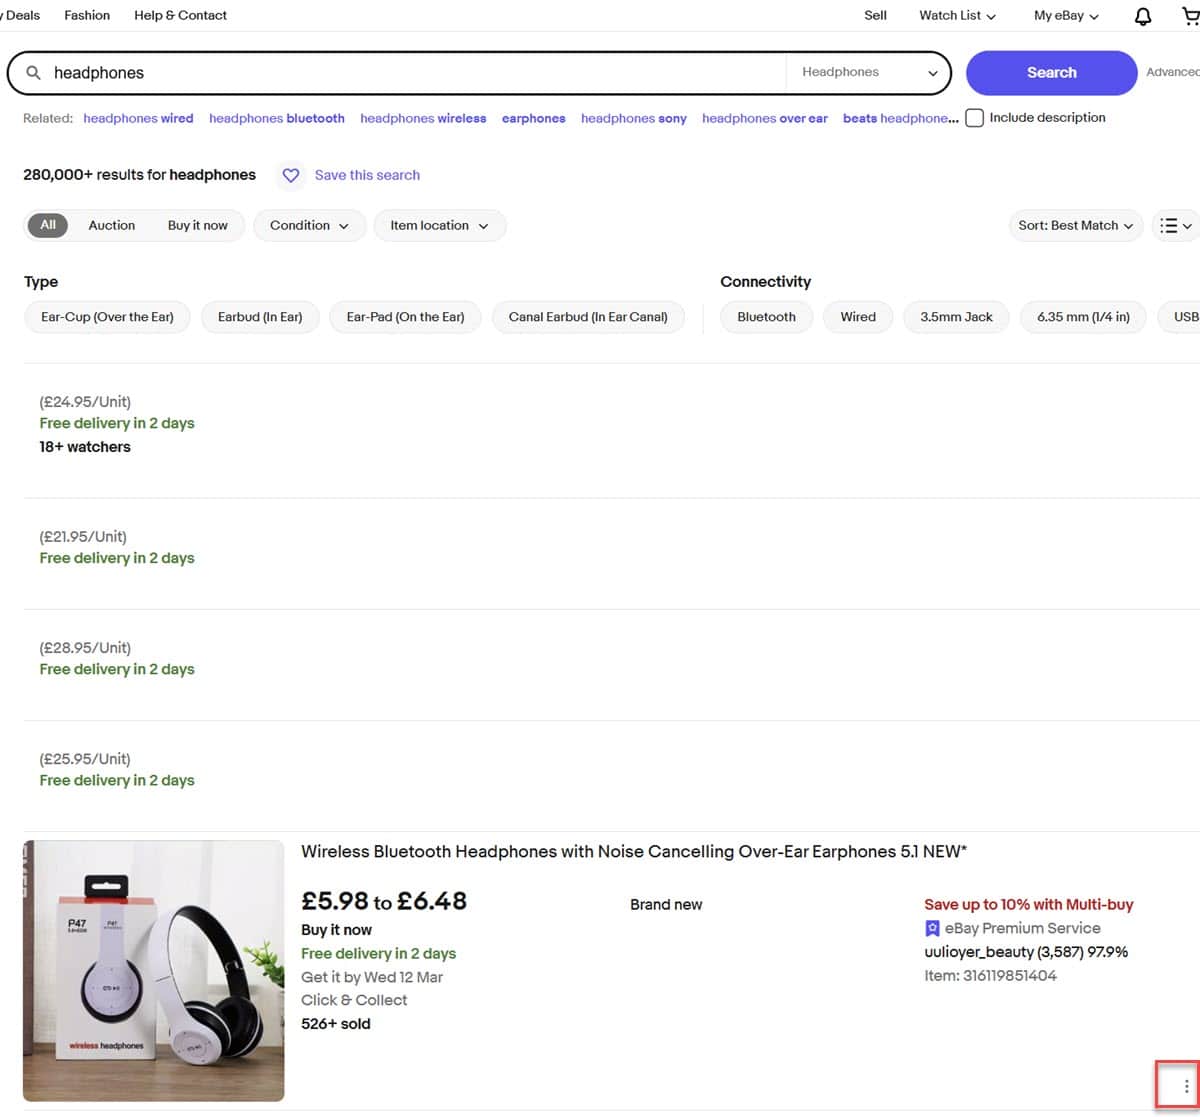Click the (£21.95/Unit) price text
Viewport: 1200px width, 1117px height.
(x=83, y=537)
